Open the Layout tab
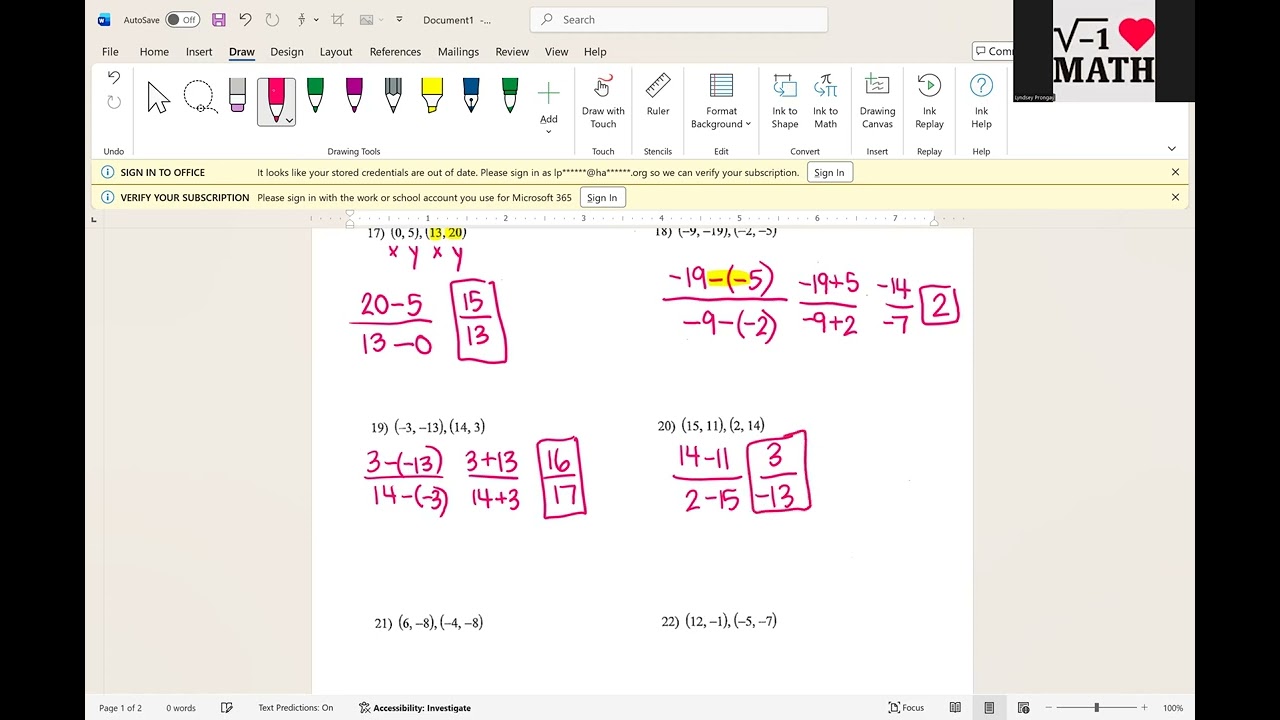The image size is (1280, 720). coord(336,52)
